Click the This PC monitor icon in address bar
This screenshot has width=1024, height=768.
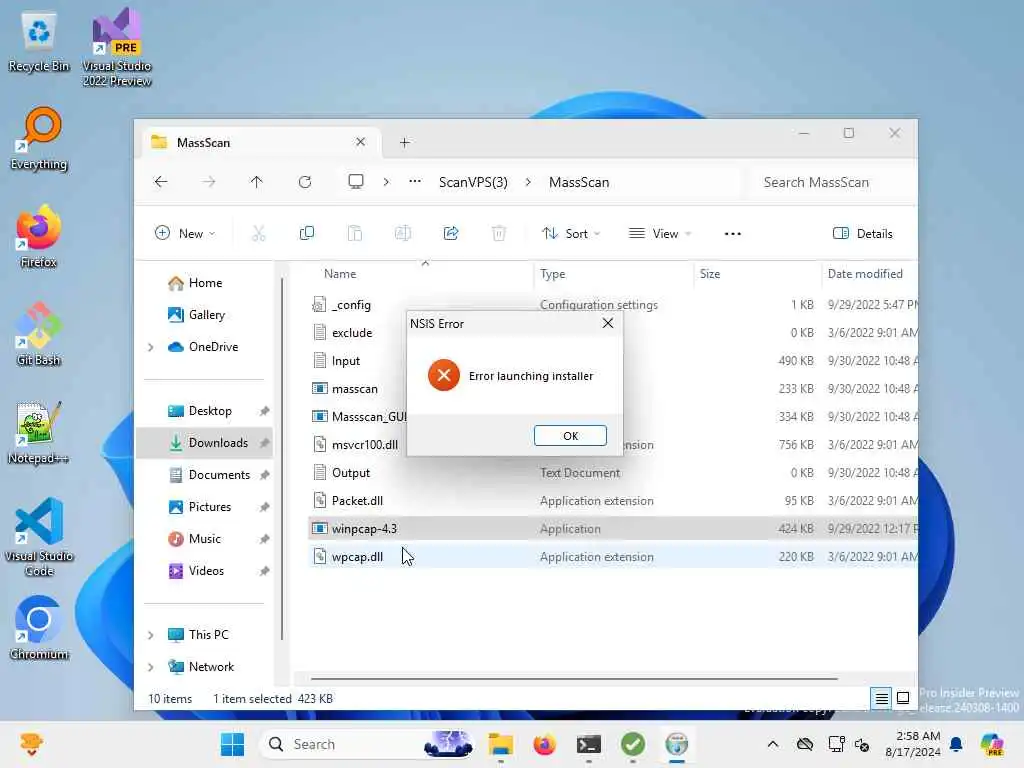coord(355,182)
